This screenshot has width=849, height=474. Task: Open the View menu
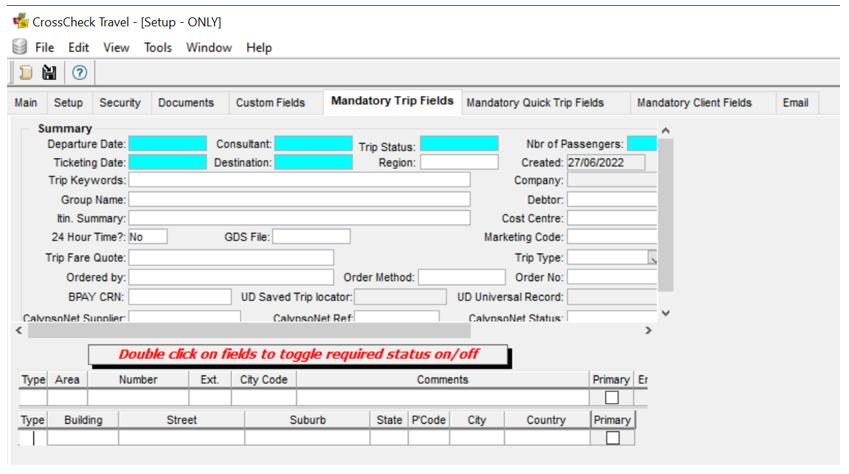(x=116, y=48)
